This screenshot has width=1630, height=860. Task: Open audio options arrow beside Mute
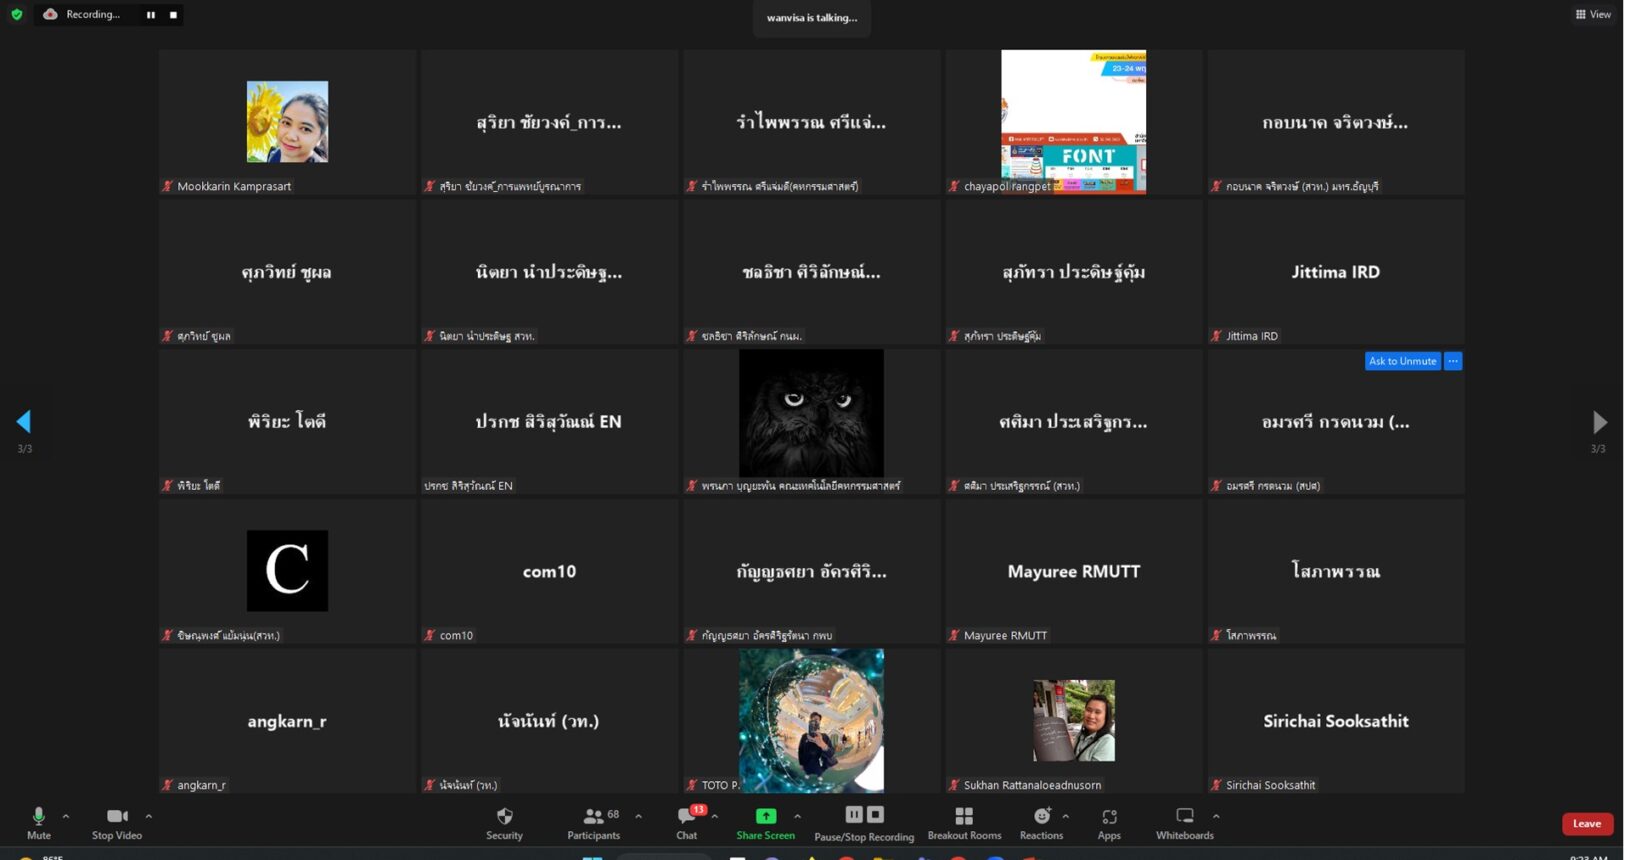tap(66, 816)
